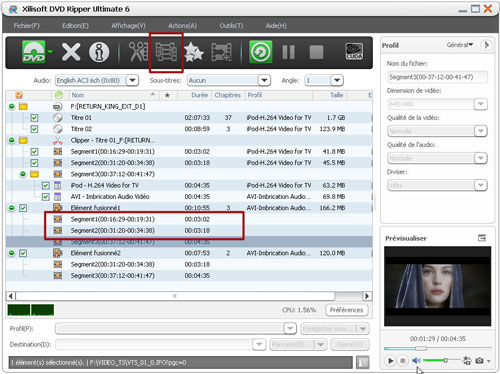The image size is (500, 374).
Task: Click the log icon in status bar
Action: click(x=362, y=362)
